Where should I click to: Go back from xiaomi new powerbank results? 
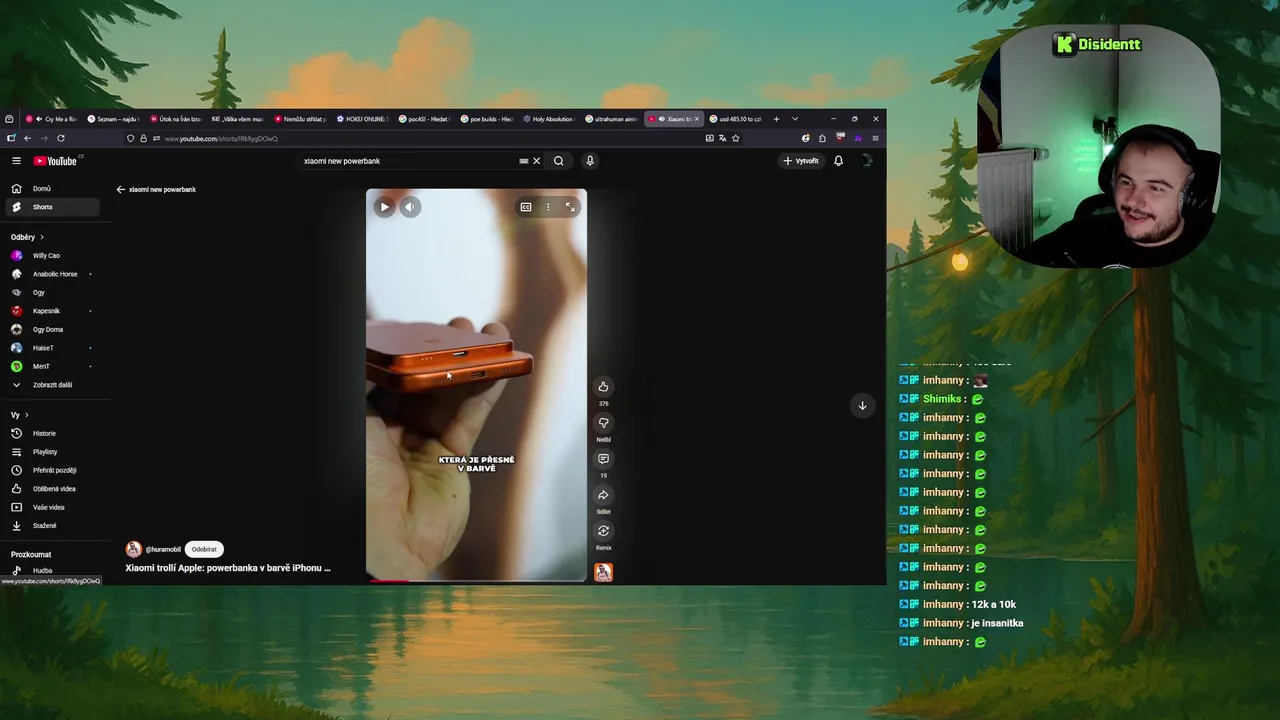tap(120, 189)
